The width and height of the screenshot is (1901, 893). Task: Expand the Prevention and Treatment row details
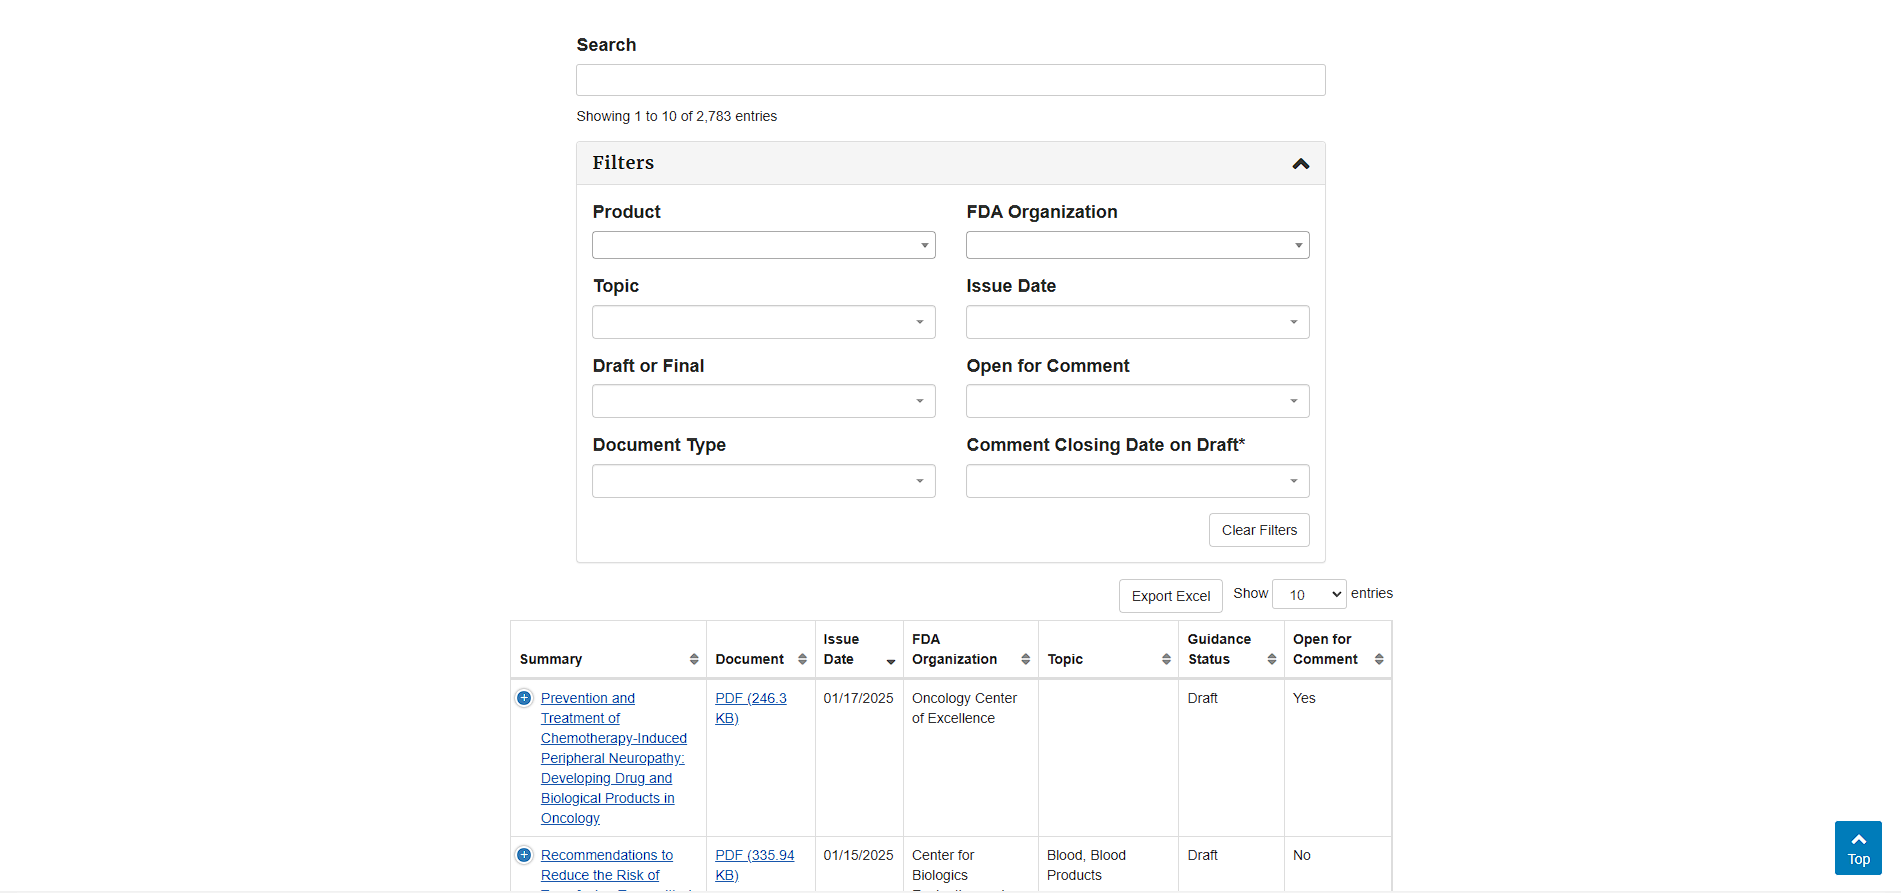tap(524, 698)
